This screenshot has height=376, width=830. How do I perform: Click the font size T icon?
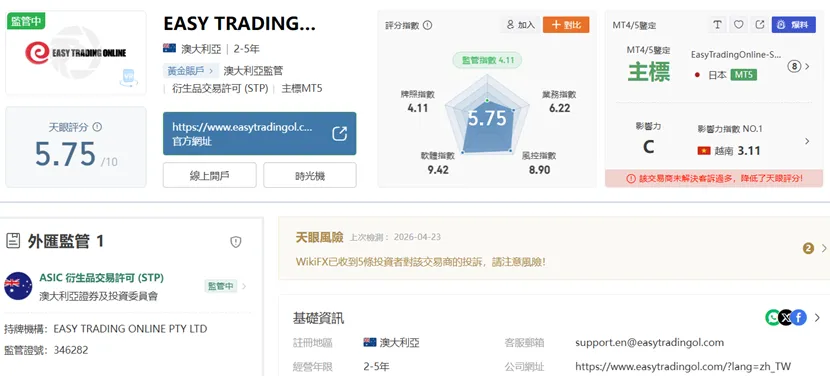[717, 24]
